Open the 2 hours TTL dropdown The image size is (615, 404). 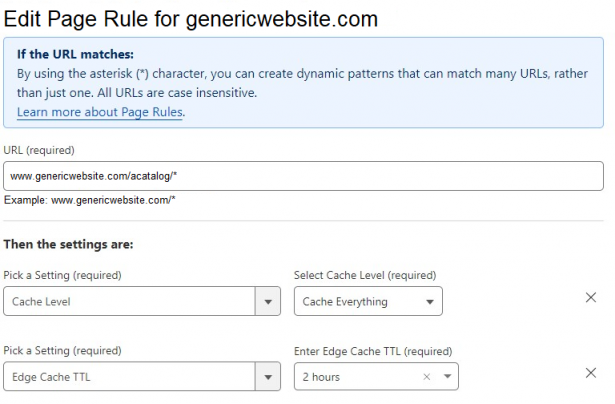[x=355, y=377]
